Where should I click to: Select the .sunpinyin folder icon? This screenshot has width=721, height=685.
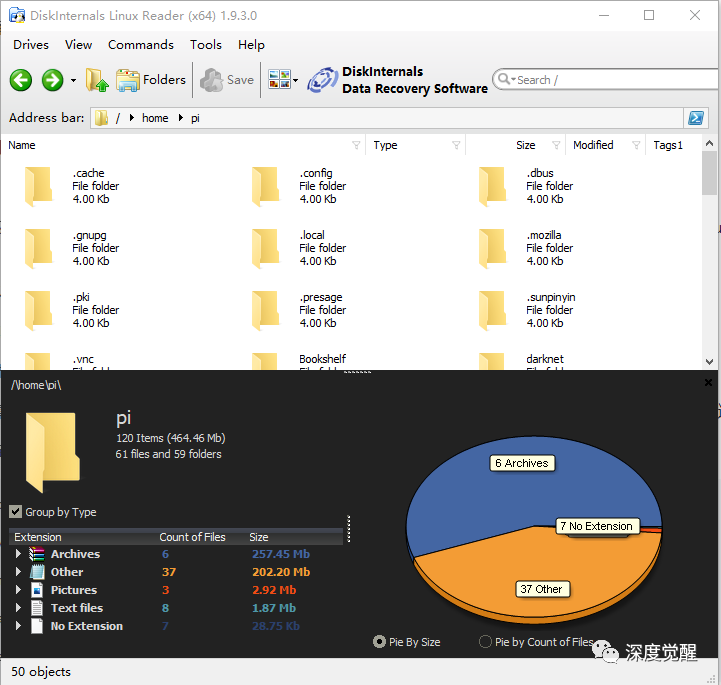pyautogui.click(x=493, y=310)
